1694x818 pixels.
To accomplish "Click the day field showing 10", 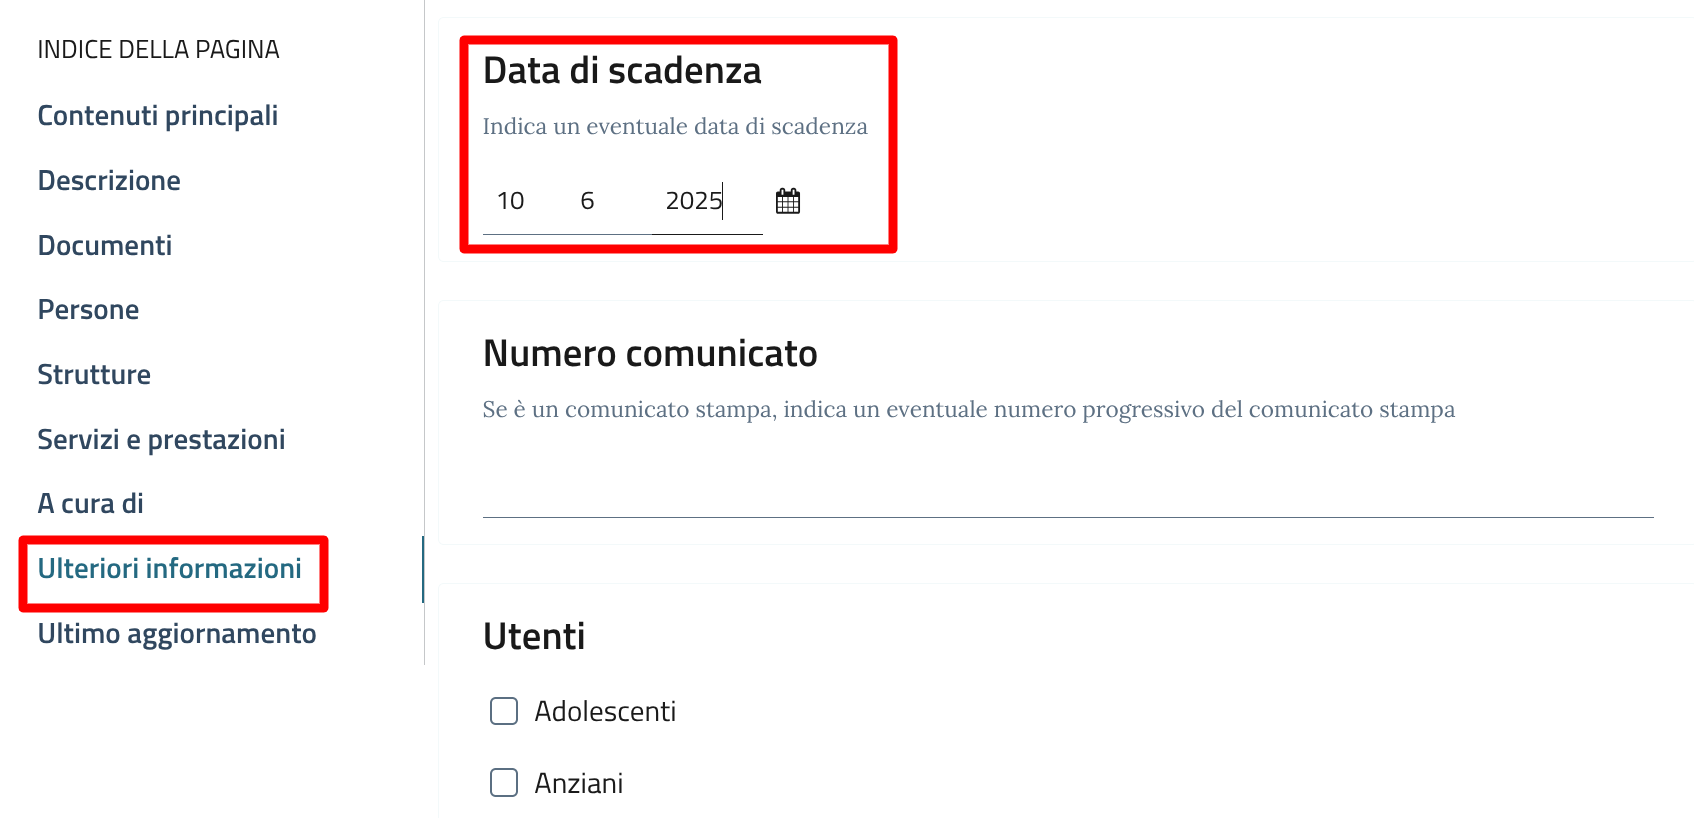I will [x=511, y=201].
